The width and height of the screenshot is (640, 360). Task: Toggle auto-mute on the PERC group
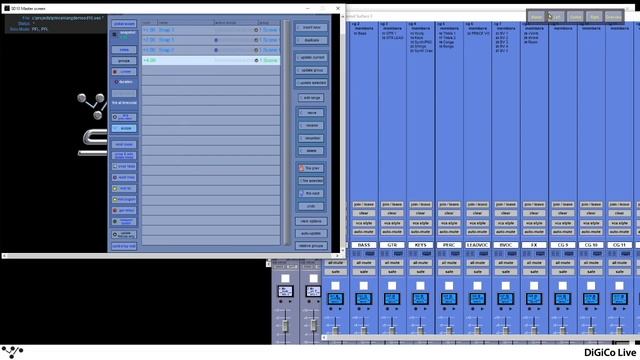449,231
